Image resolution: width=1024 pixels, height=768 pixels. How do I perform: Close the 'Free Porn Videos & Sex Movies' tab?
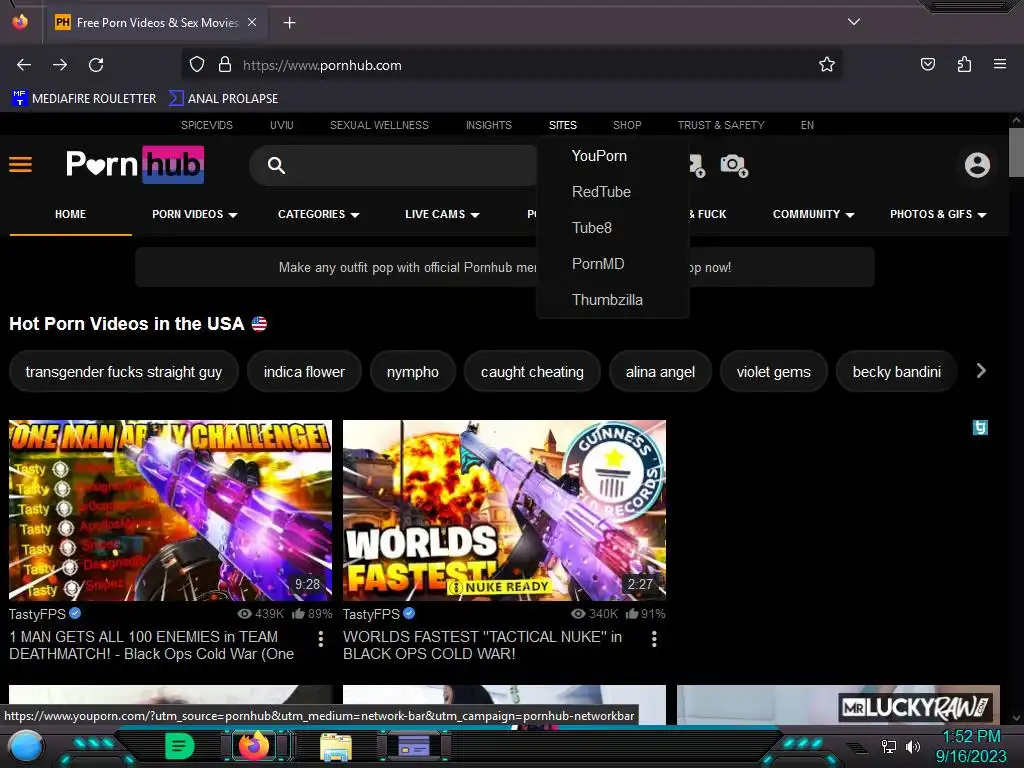coord(252,22)
